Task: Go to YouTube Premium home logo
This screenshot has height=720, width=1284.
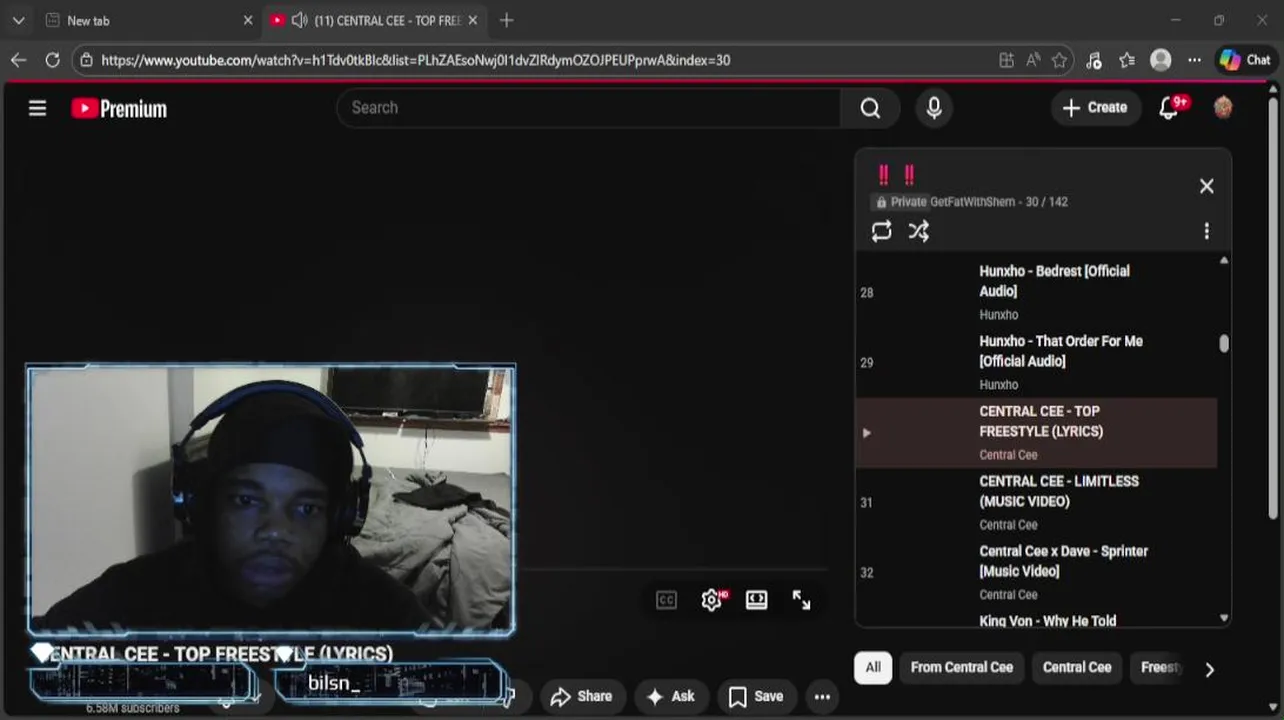Action: (x=119, y=109)
